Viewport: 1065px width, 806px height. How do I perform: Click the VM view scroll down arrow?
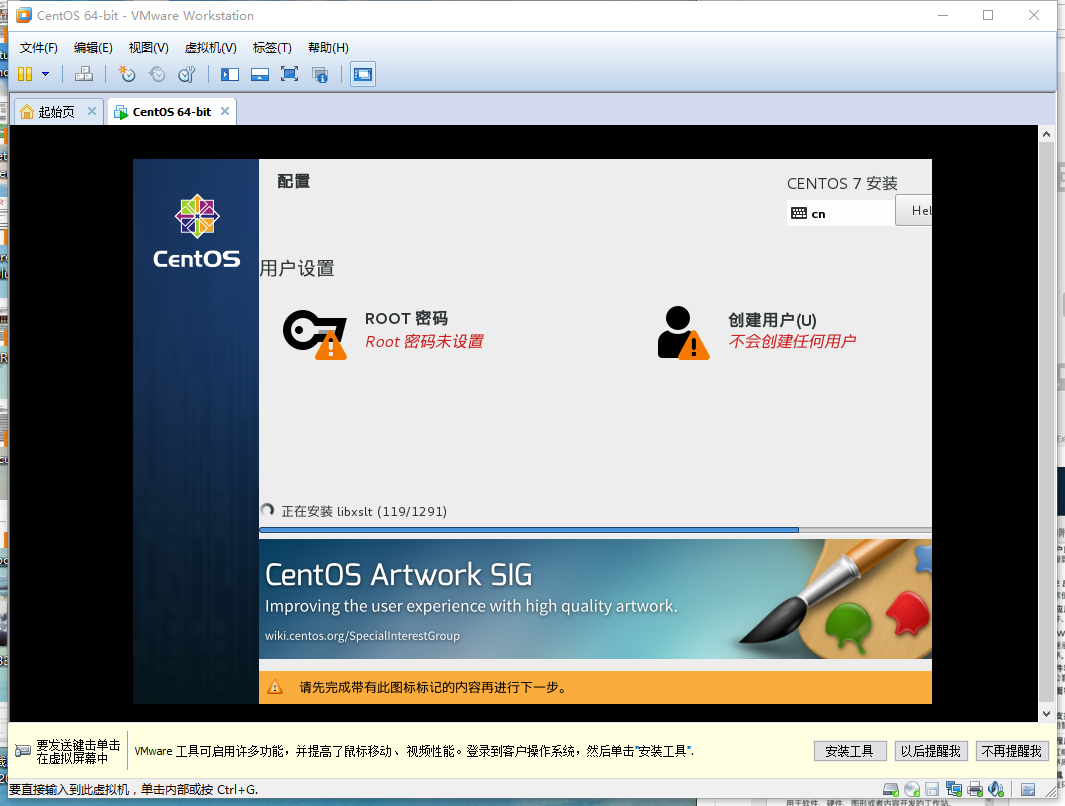(x=1046, y=714)
